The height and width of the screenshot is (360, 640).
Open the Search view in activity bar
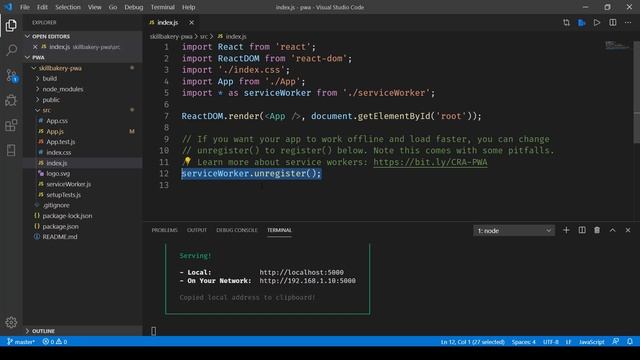coord(11,50)
